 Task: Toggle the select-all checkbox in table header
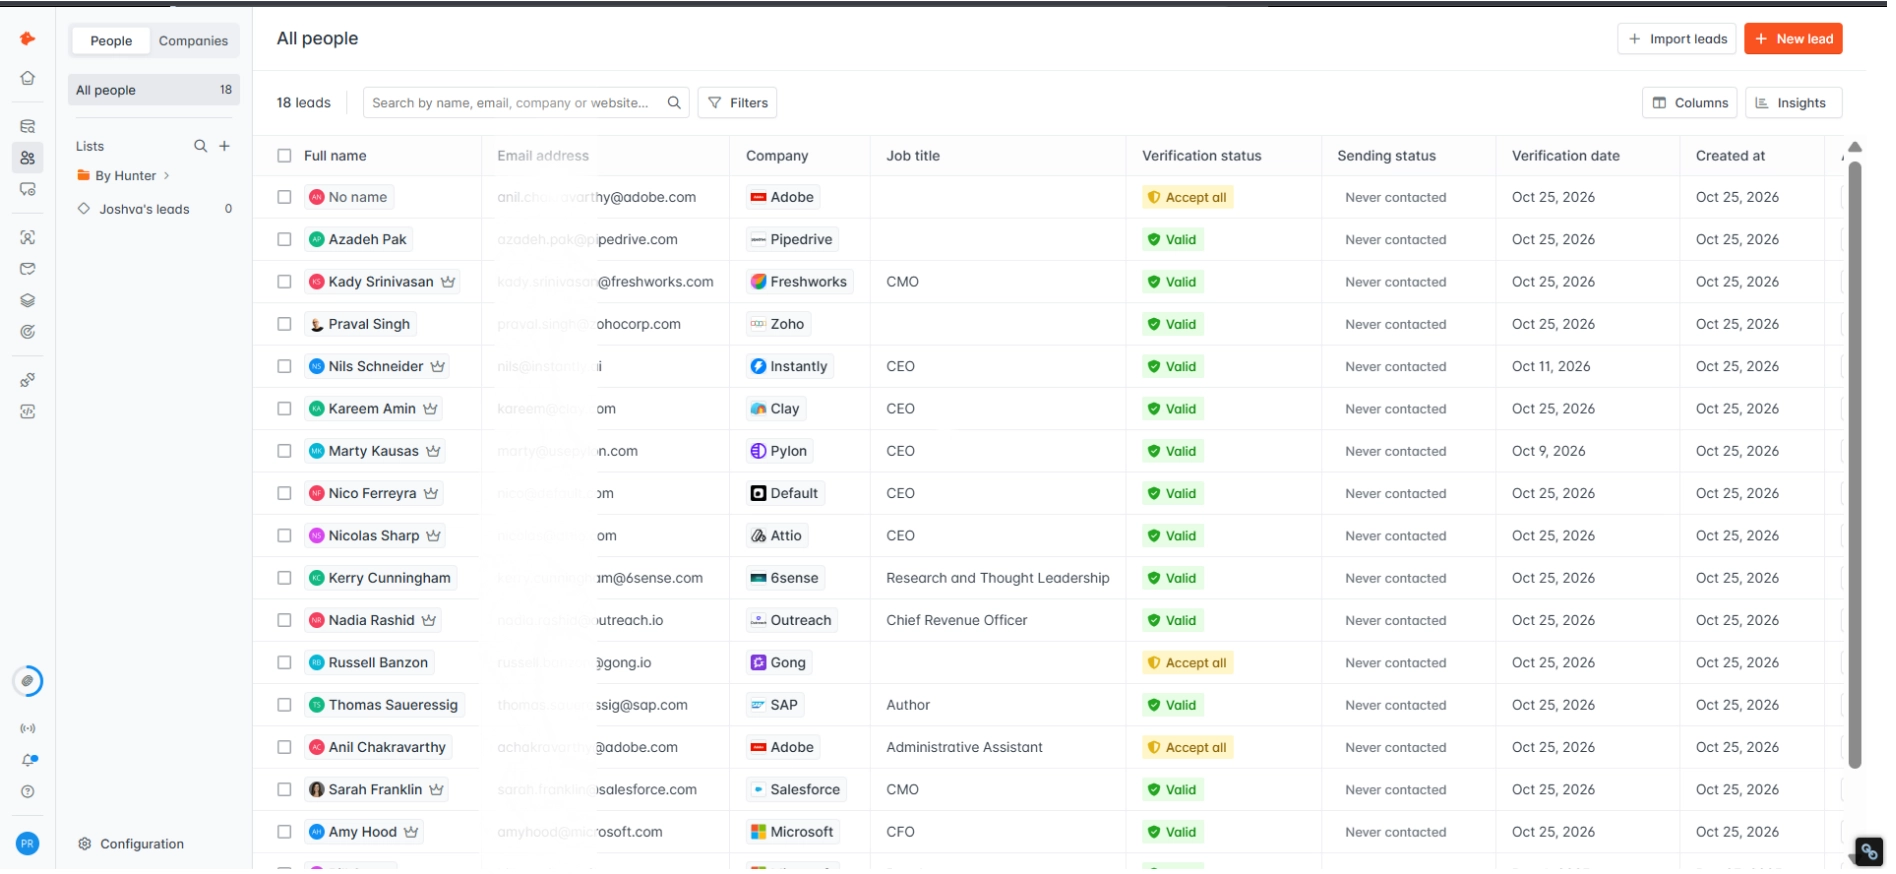point(285,156)
